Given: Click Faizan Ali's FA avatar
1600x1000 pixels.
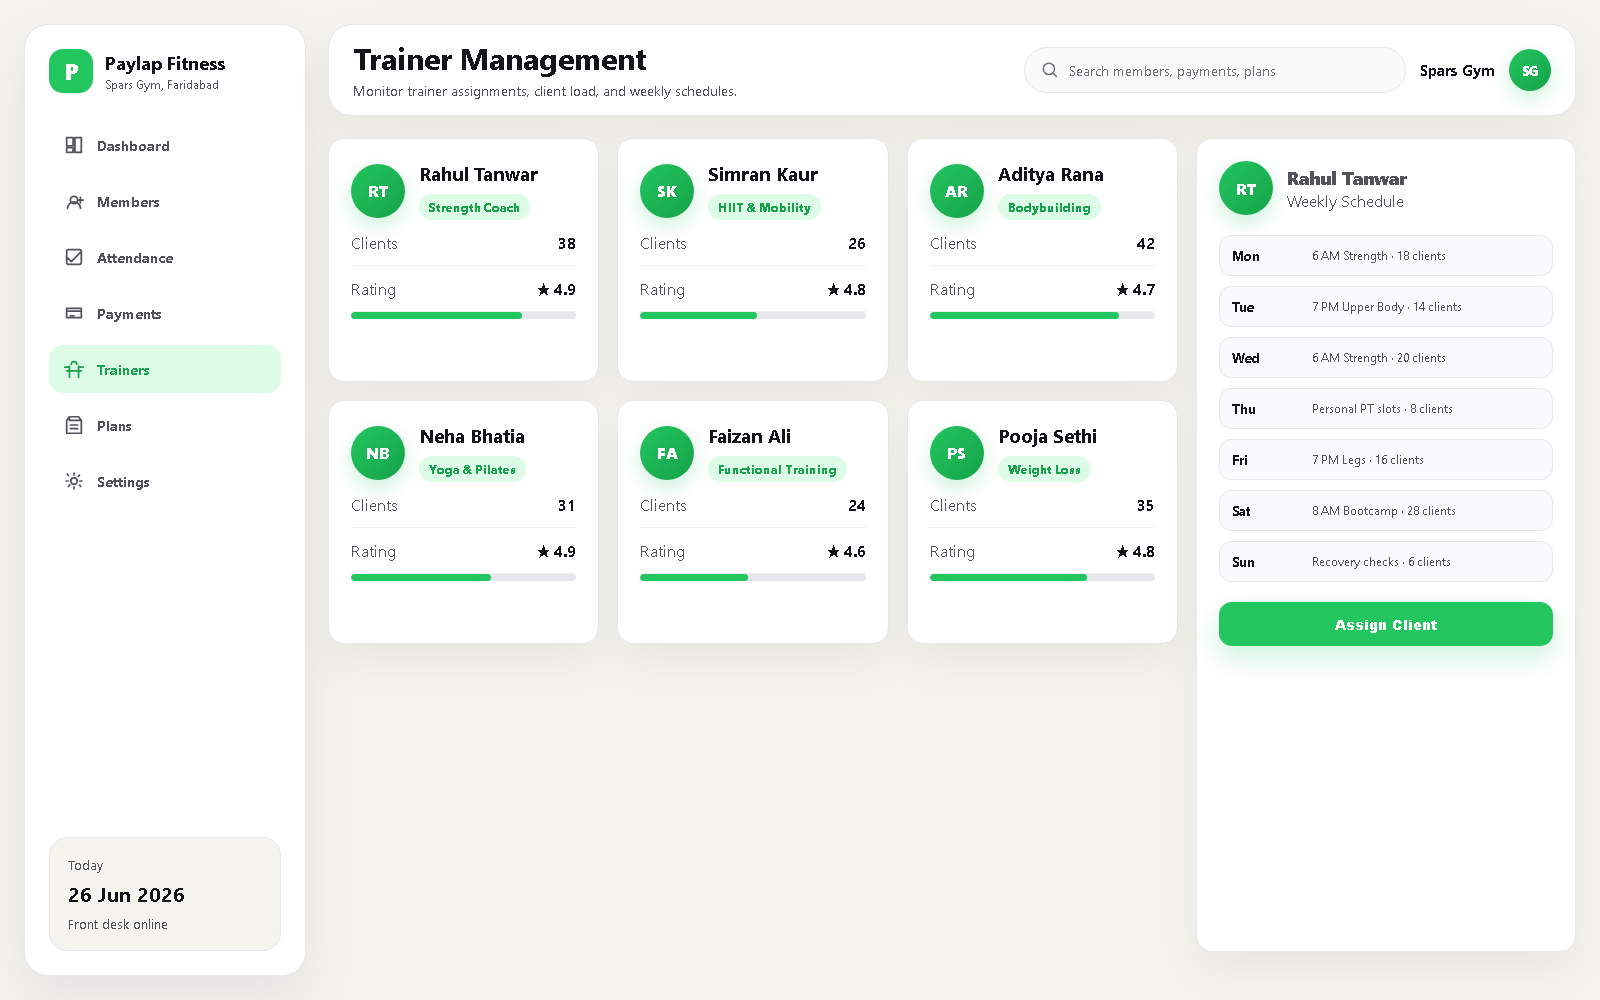Looking at the screenshot, I should [667, 453].
